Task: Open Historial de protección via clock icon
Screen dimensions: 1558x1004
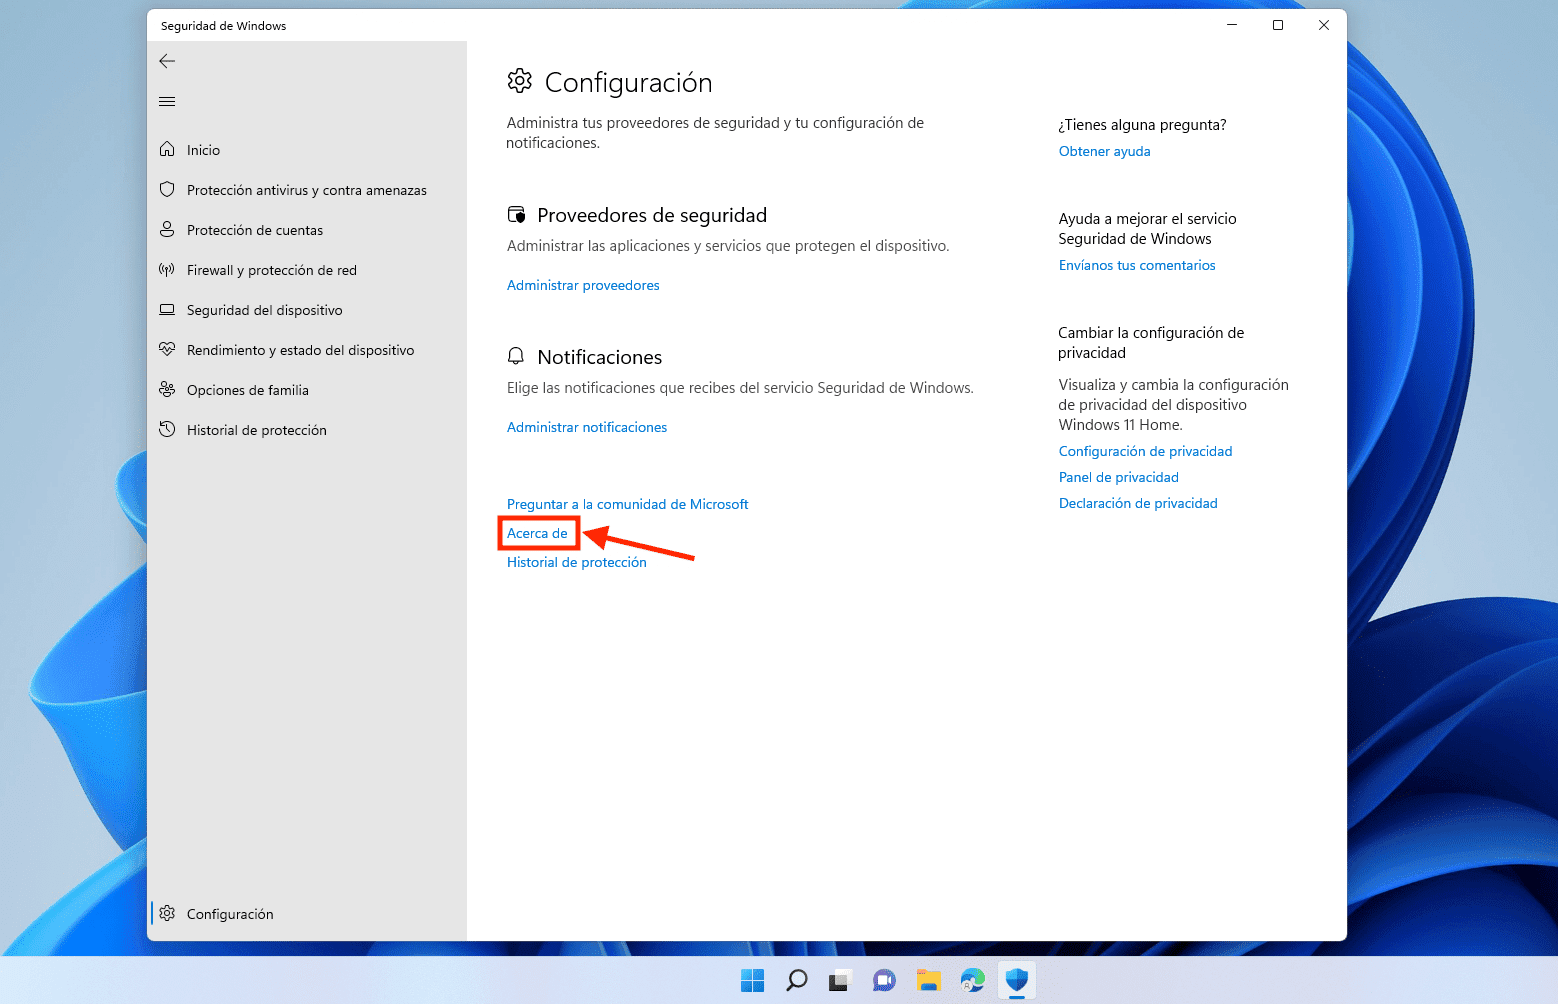Action: pyautogui.click(x=168, y=429)
